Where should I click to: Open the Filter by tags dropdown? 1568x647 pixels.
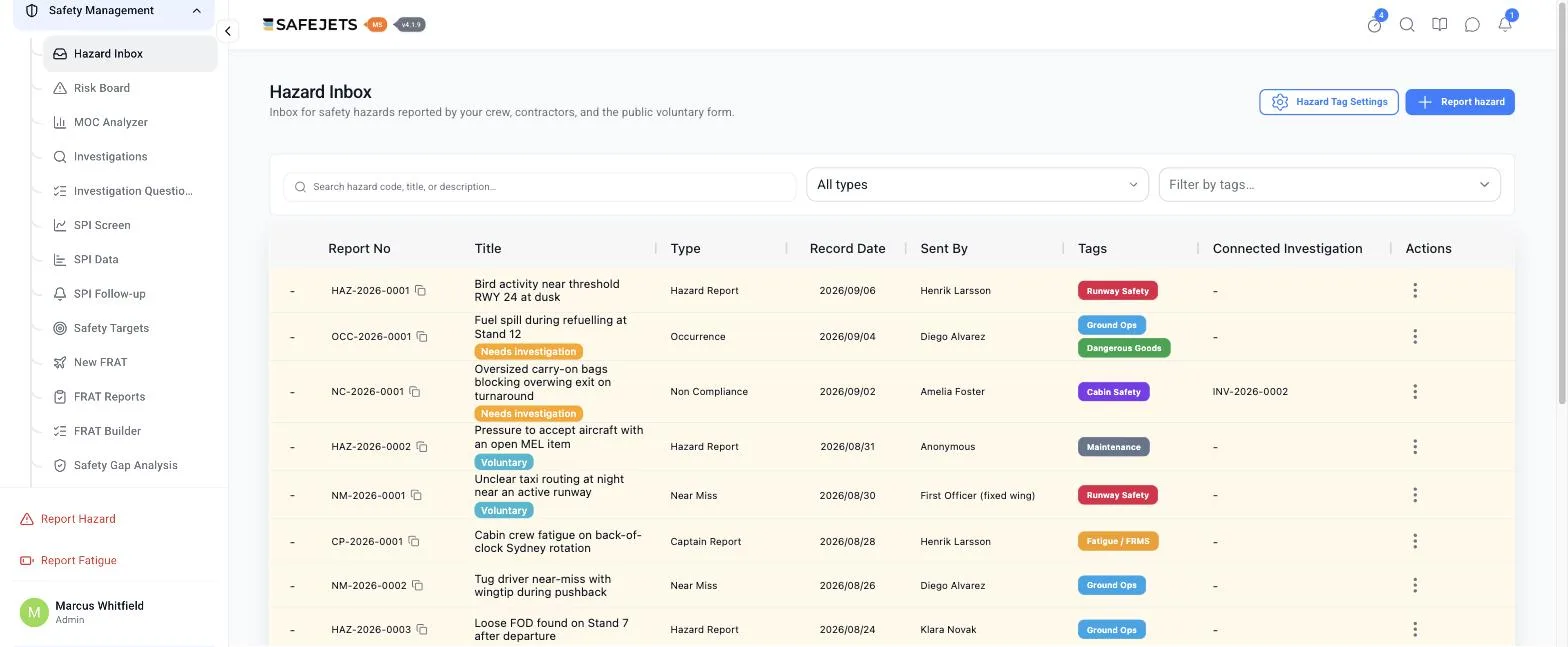(x=1329, y=185)
